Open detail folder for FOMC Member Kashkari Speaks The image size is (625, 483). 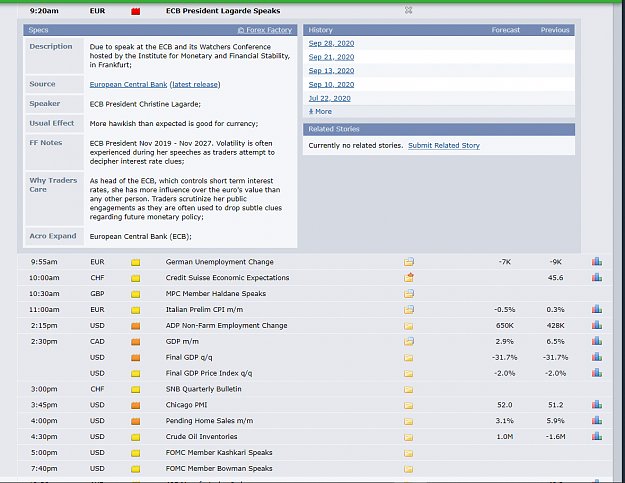(409, 453)
